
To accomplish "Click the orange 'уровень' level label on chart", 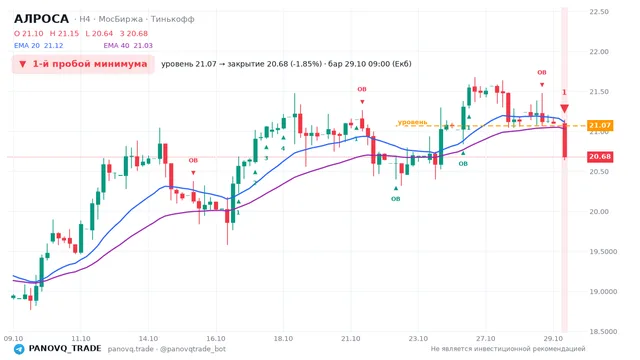I will pyautogui.click(x=413, y=122).
